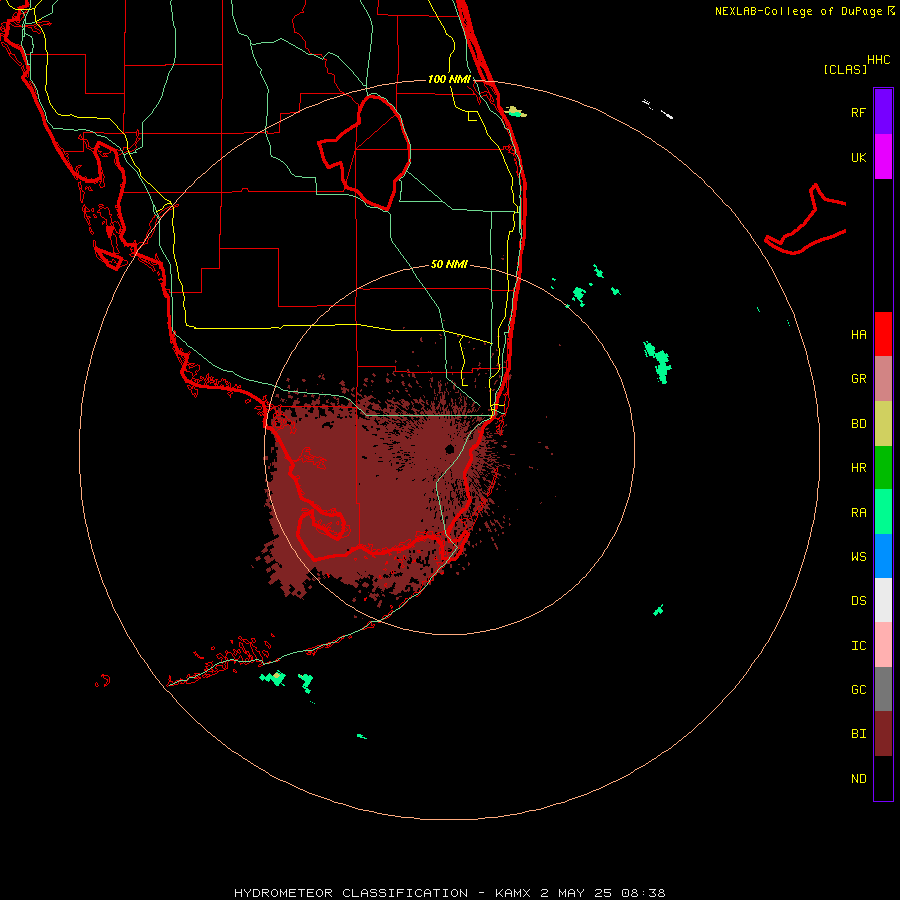The image size is (900, 900).
Task: Pick the dusty pink GR legend swatch
Action: point(883,379)
